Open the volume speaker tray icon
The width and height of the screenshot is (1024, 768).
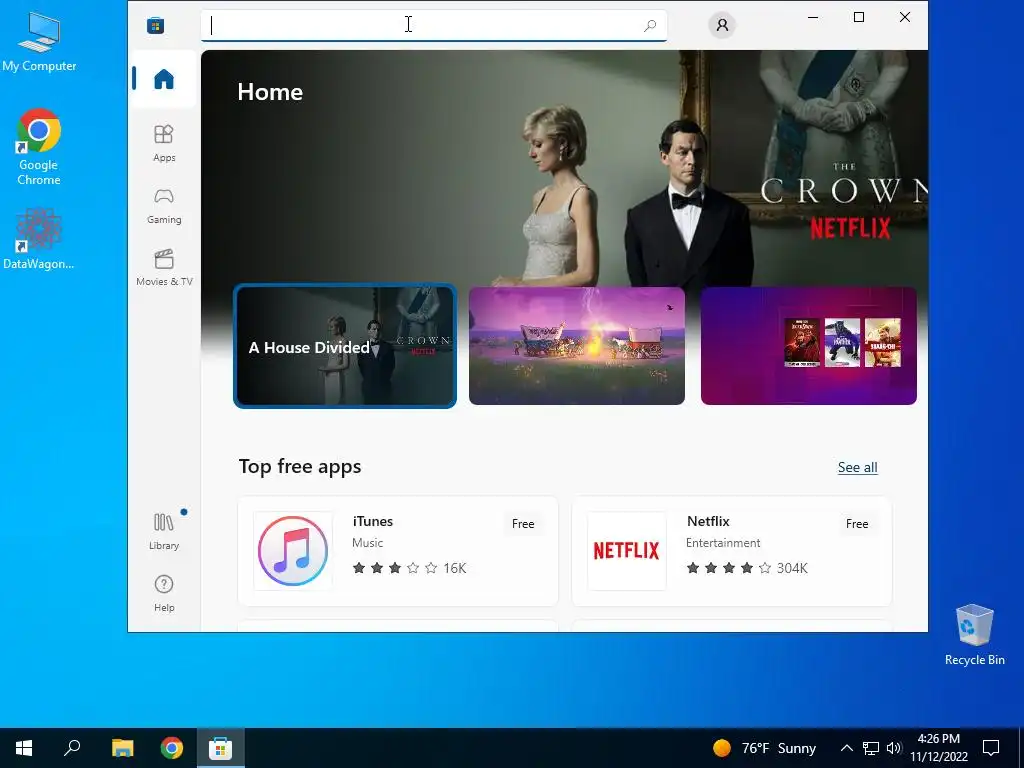point(894,748)
